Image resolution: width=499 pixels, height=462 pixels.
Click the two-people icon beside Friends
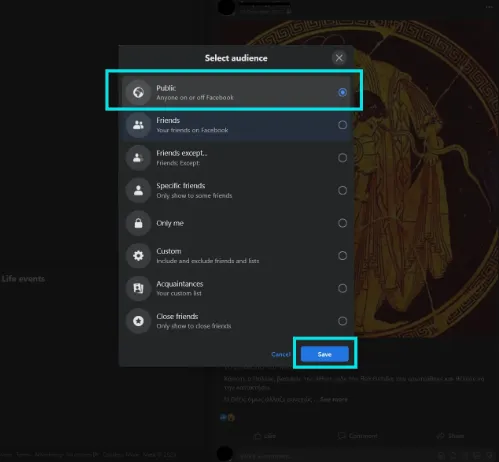pos(138,125)
